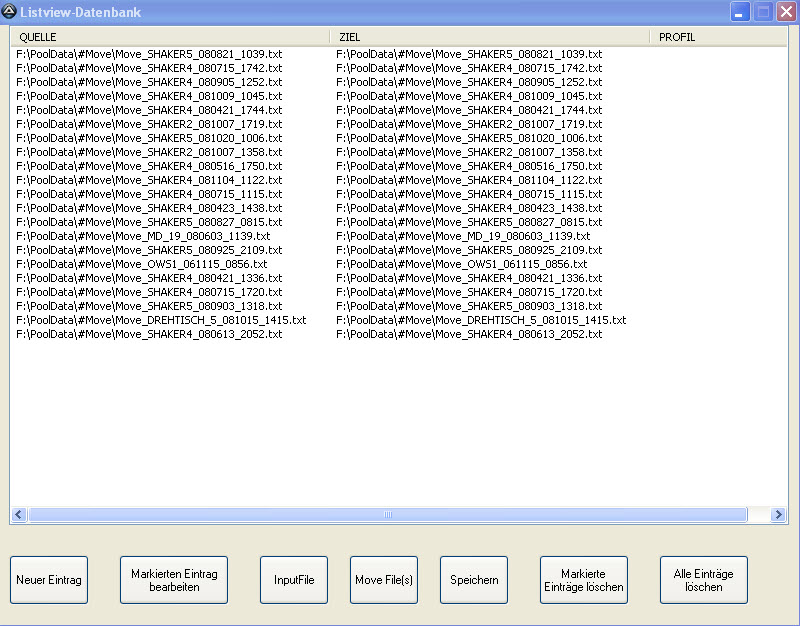The image size is (800, 626).
Task: Click the Move File(s) button
Action: pyautogui.click(x=384, y=580)
